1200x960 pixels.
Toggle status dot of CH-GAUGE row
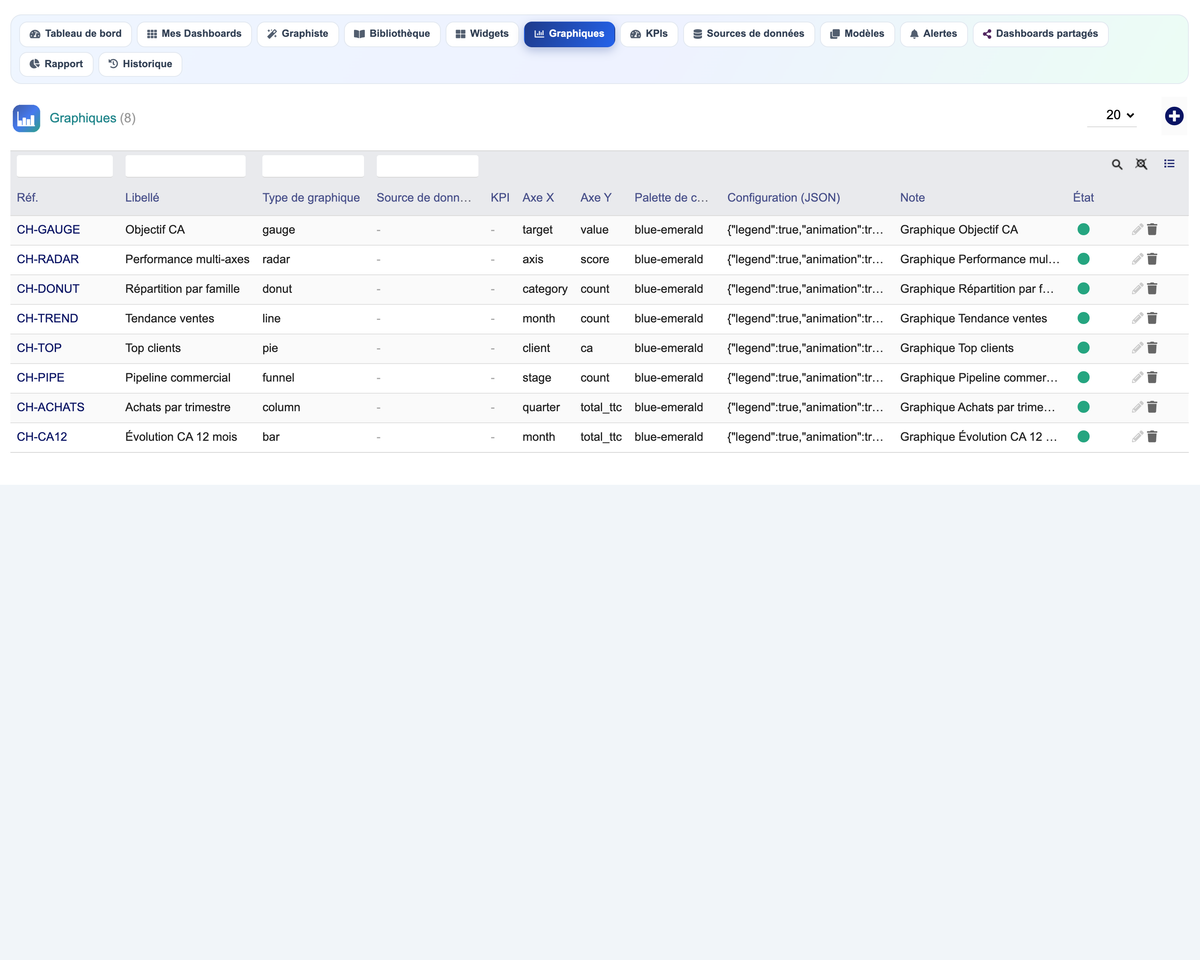(1083, 230)
